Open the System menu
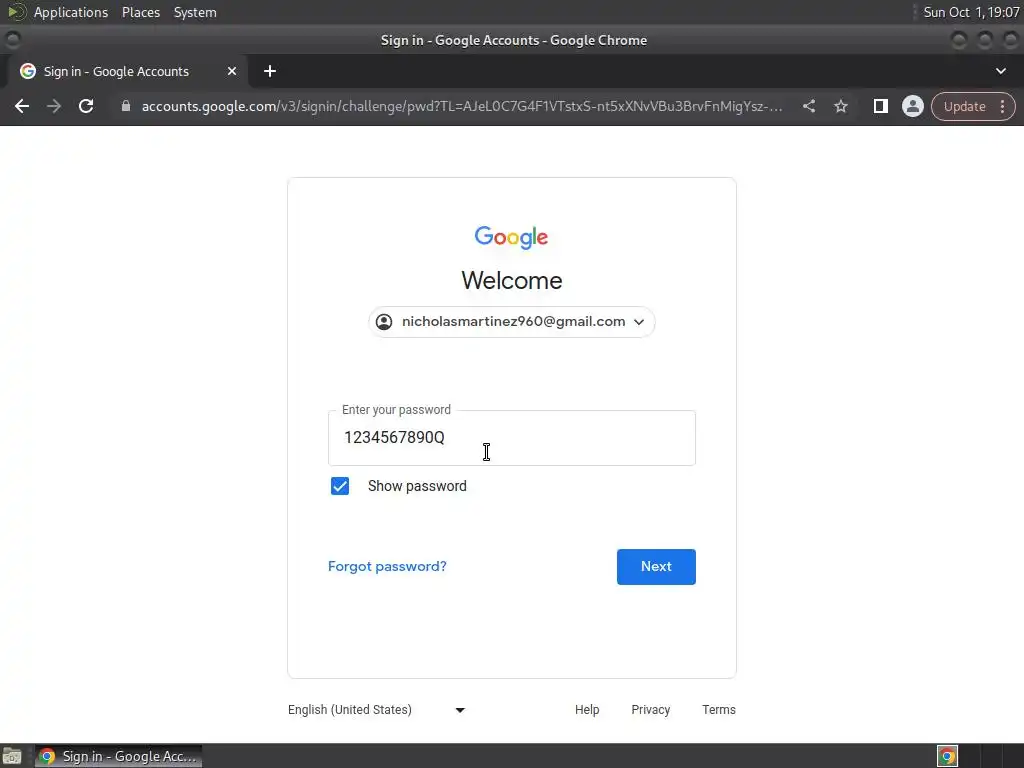This screenshot has height=768, width=1024. click(195, 12)
